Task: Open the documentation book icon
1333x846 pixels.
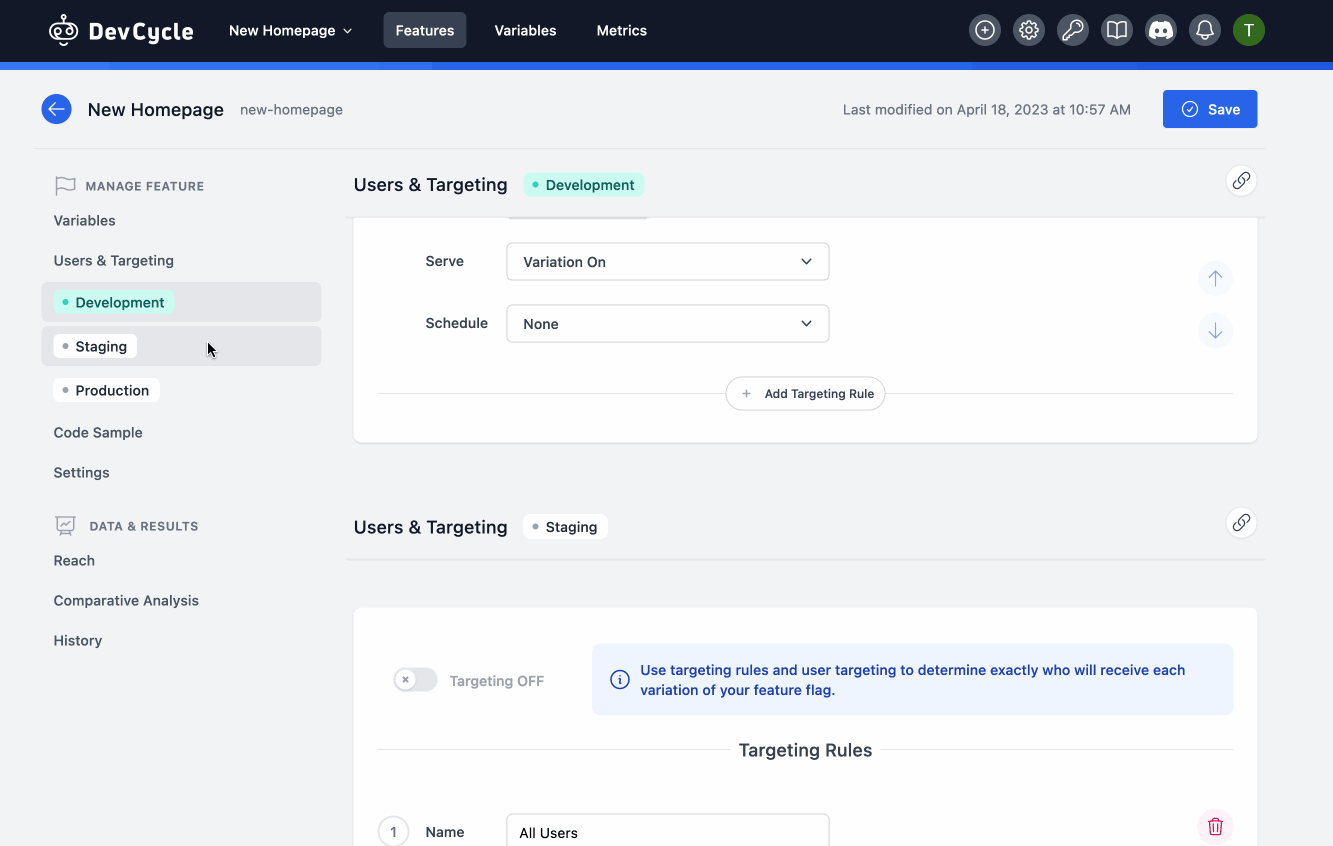Action: coord(1117,30)
